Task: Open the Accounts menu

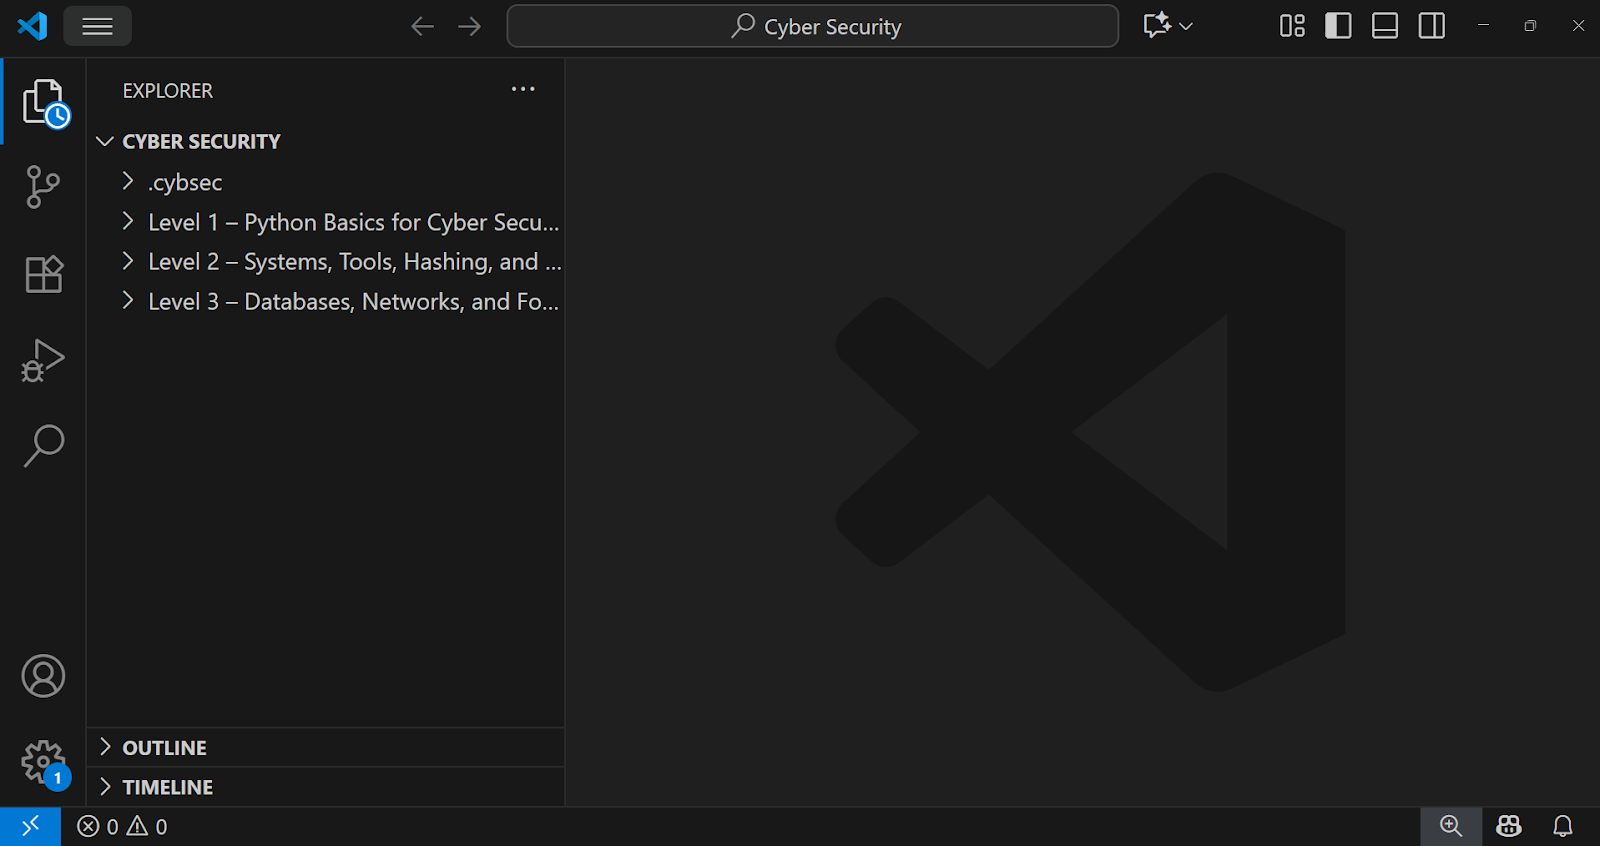Action: coord(43,677)
